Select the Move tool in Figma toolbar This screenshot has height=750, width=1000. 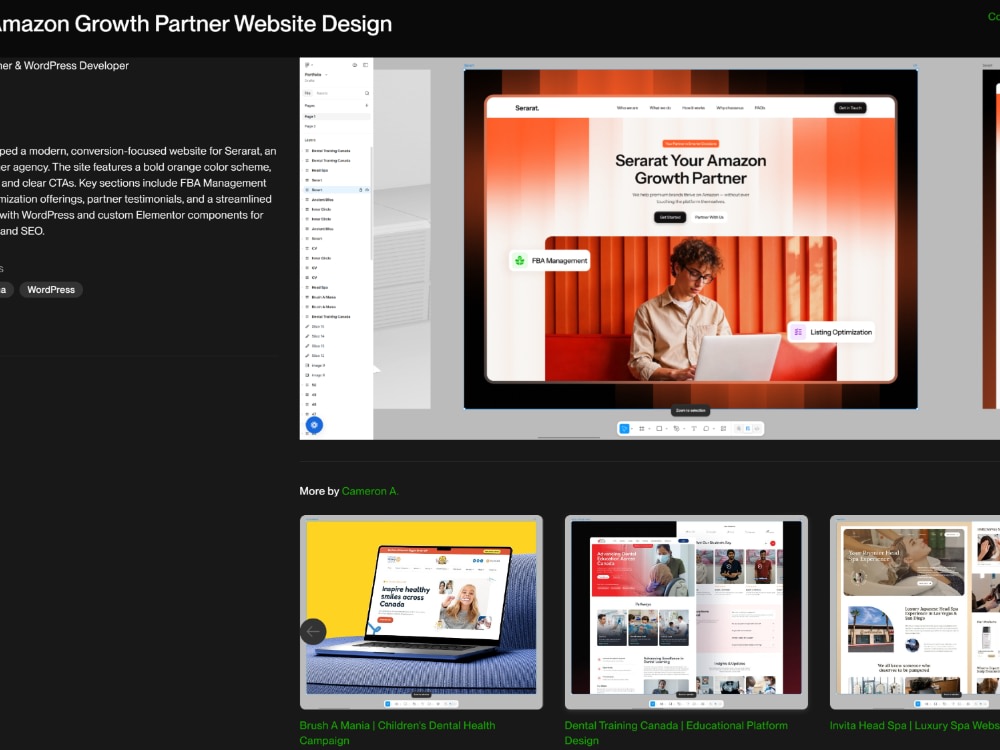tap(624, 429)
